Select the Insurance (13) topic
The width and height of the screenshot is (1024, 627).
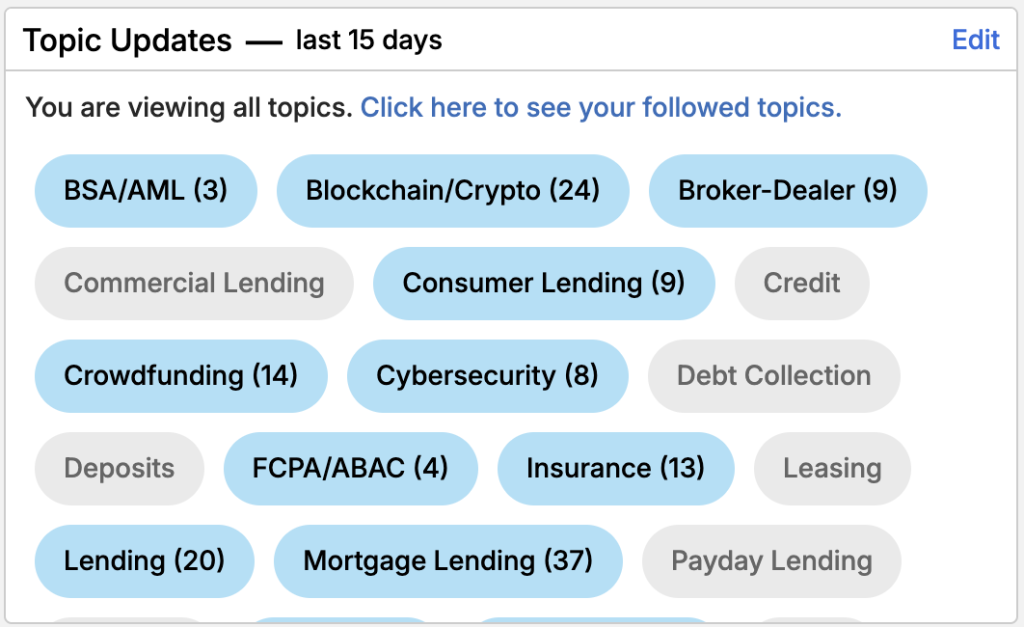615,468
